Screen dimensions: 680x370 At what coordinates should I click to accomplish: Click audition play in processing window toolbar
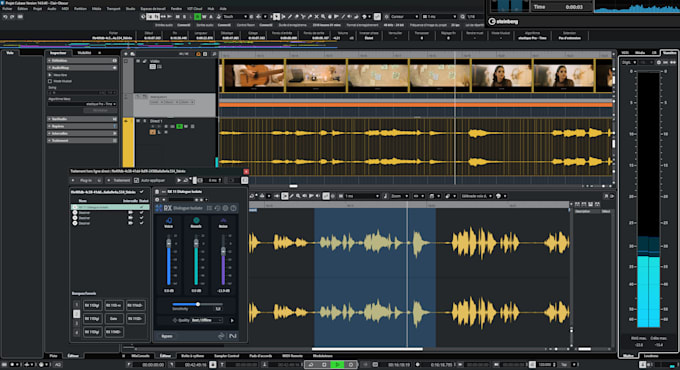pos(179,180)
